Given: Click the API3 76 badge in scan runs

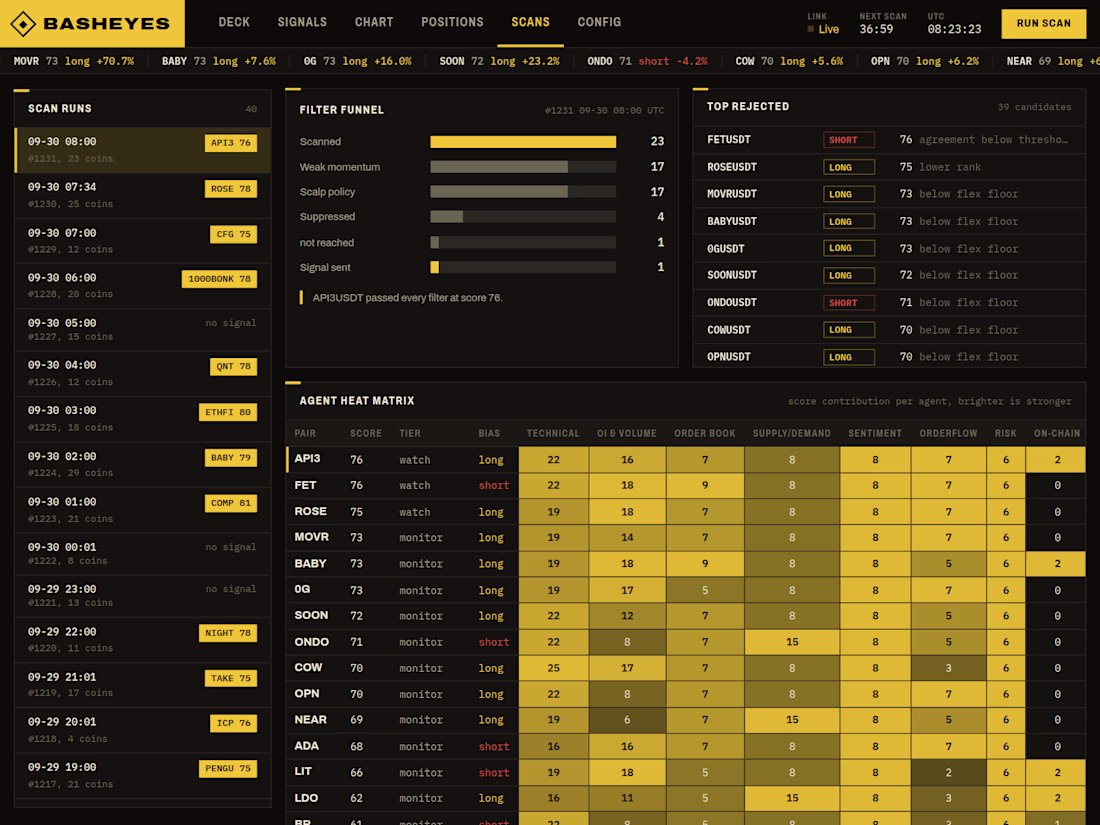Looking at the screenshot, I should click(231, 143).
